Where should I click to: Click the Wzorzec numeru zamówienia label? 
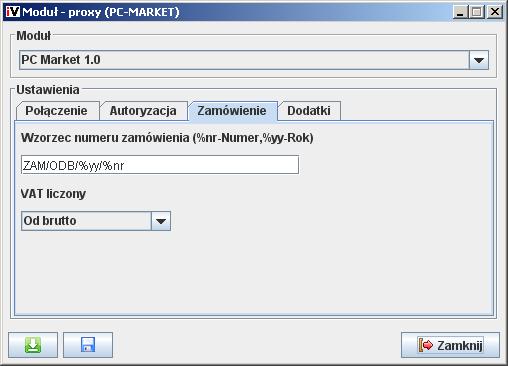(167, 138)
